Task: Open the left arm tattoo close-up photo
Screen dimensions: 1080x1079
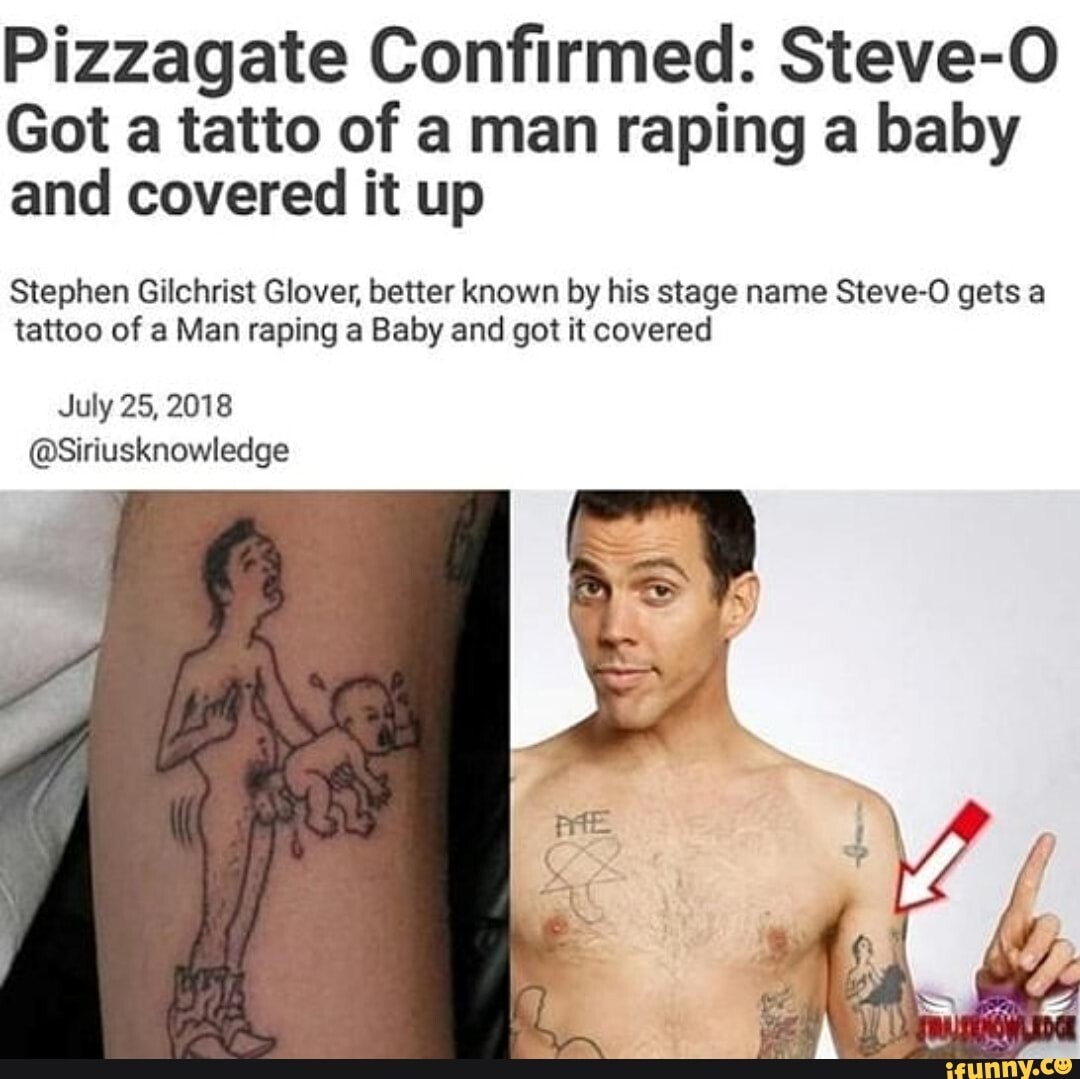Action: [255, 774]
